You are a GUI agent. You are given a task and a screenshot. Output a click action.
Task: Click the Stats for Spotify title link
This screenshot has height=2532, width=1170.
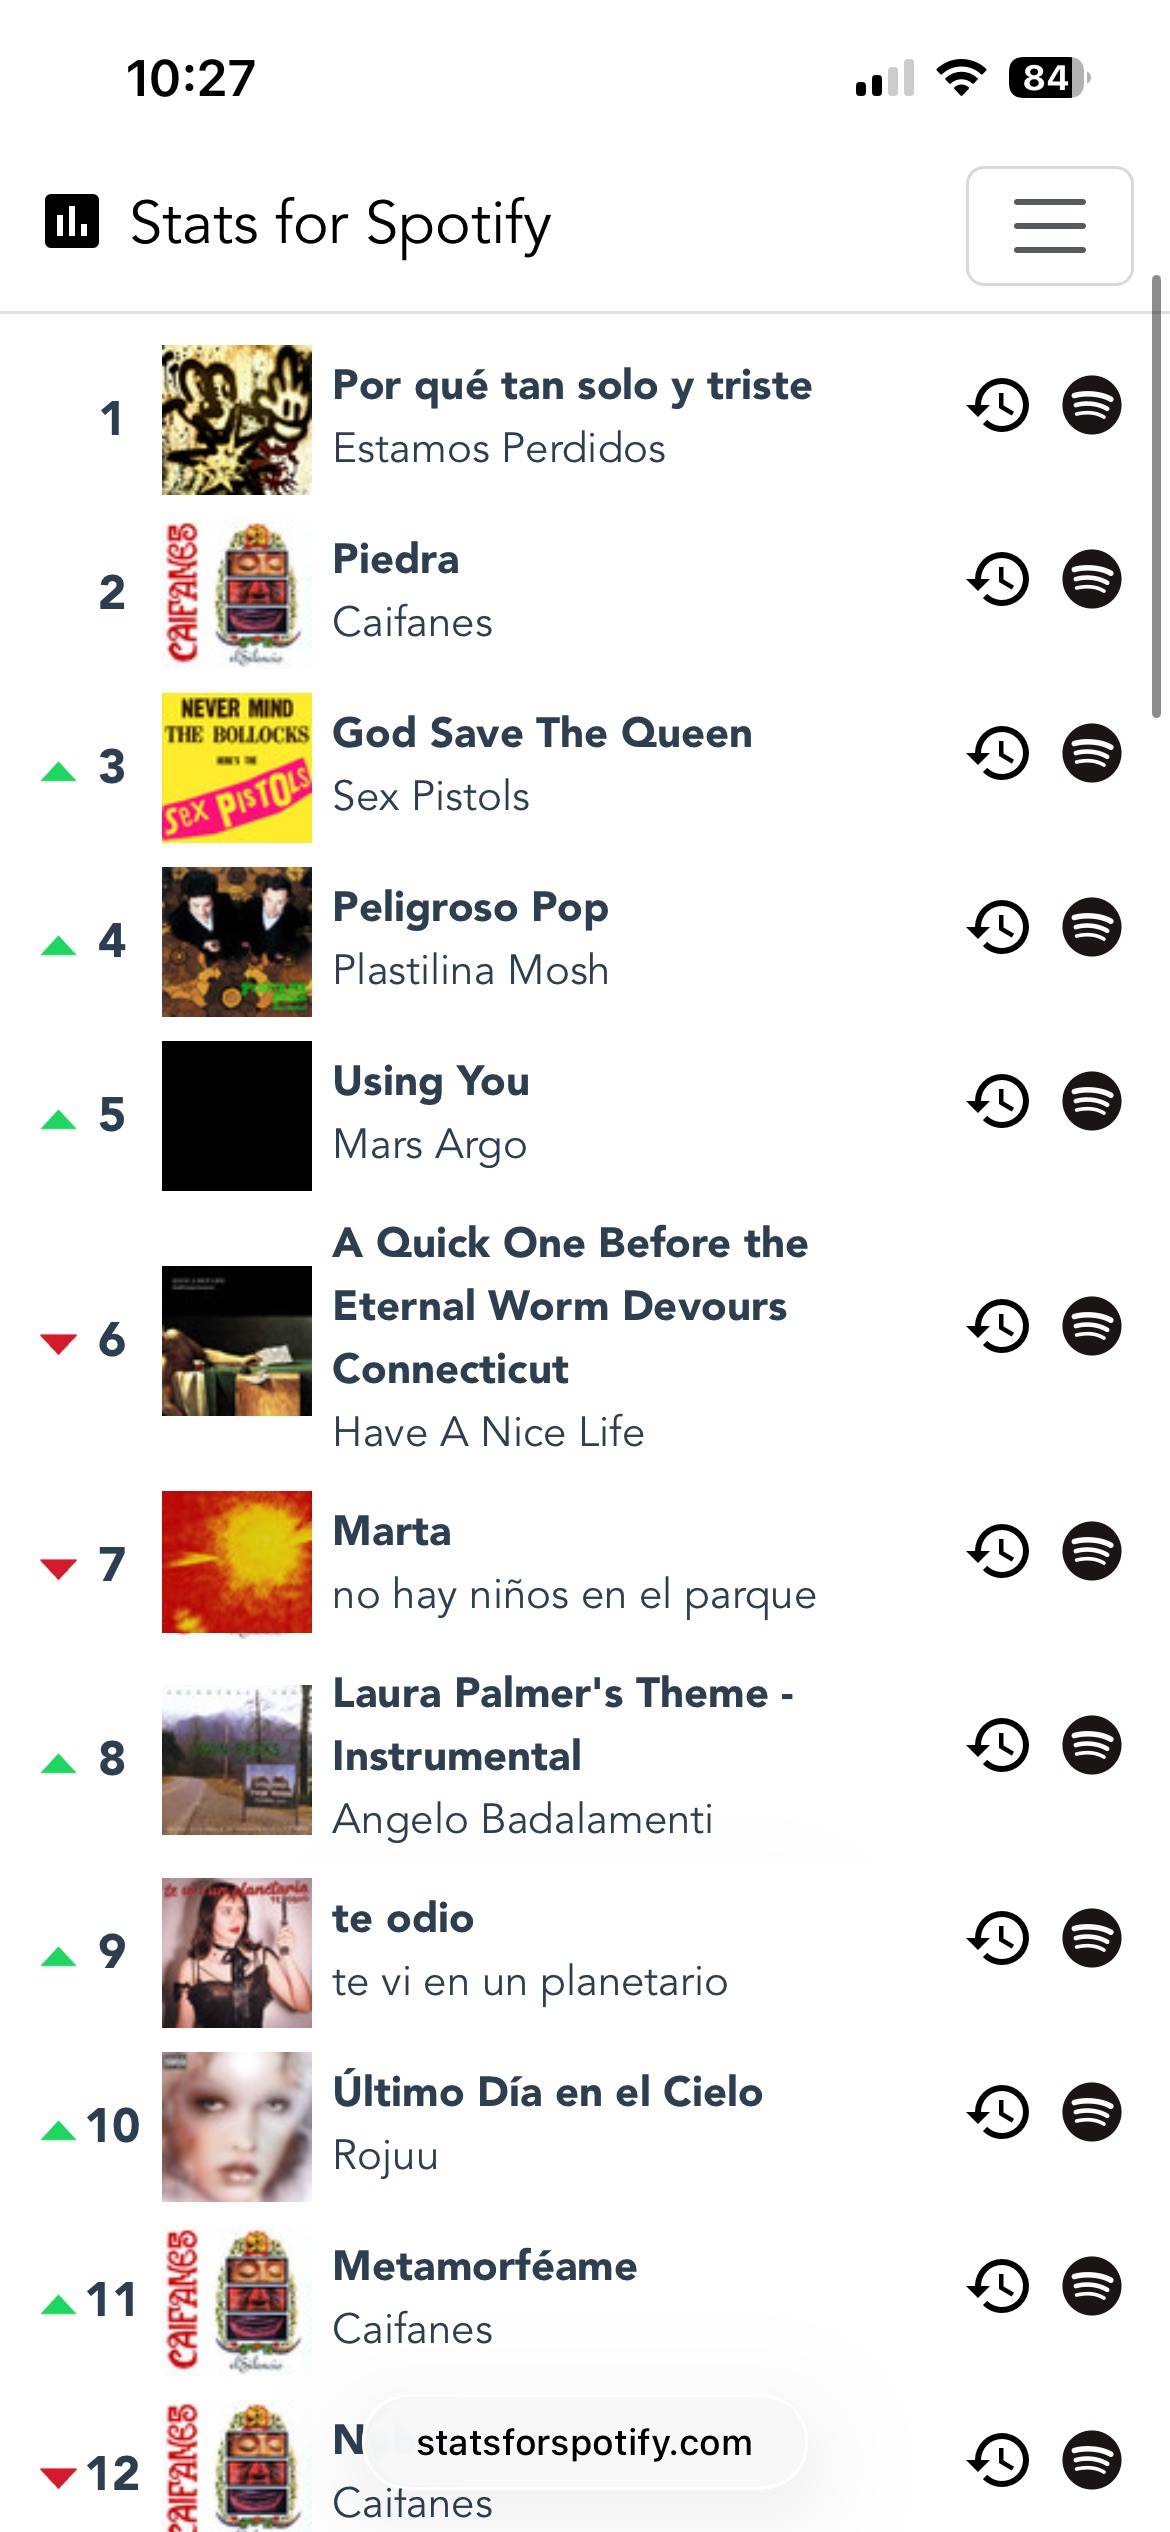340,223
